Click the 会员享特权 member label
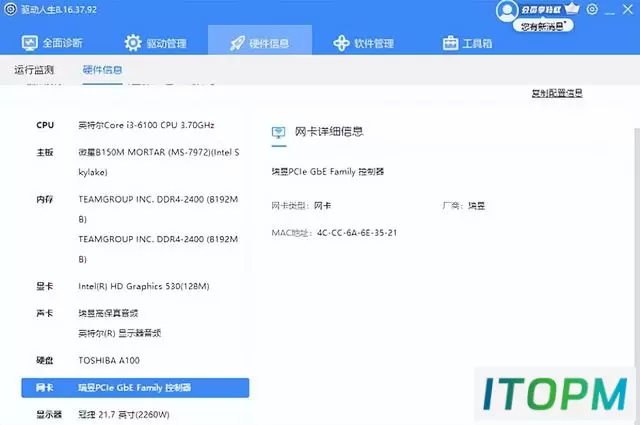 [x=541, y=9]
